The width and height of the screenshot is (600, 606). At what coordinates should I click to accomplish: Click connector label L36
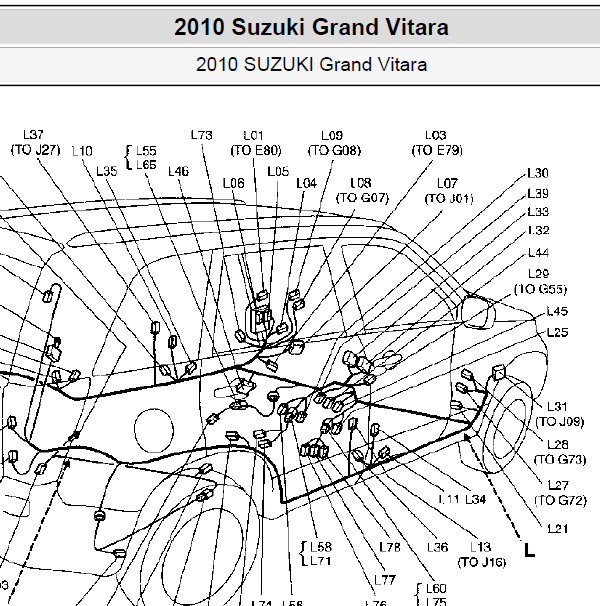(x=438, y=547)
